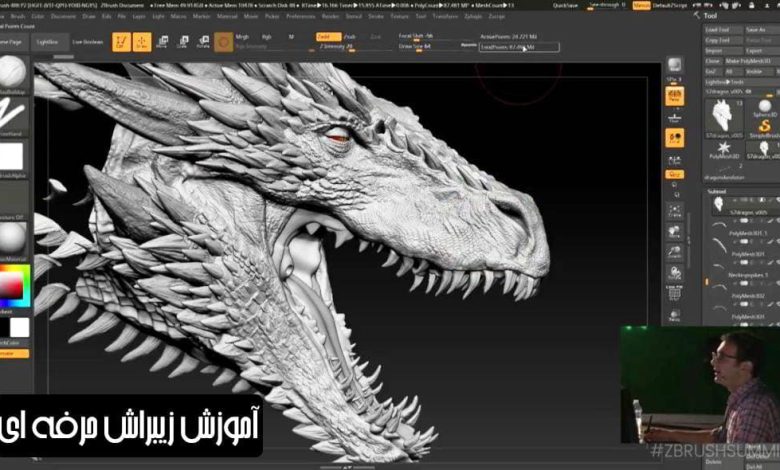Viewport: 780px width, 470px height.
Task: Switch to the LightBox tab
Action: (x=48, y=42)
